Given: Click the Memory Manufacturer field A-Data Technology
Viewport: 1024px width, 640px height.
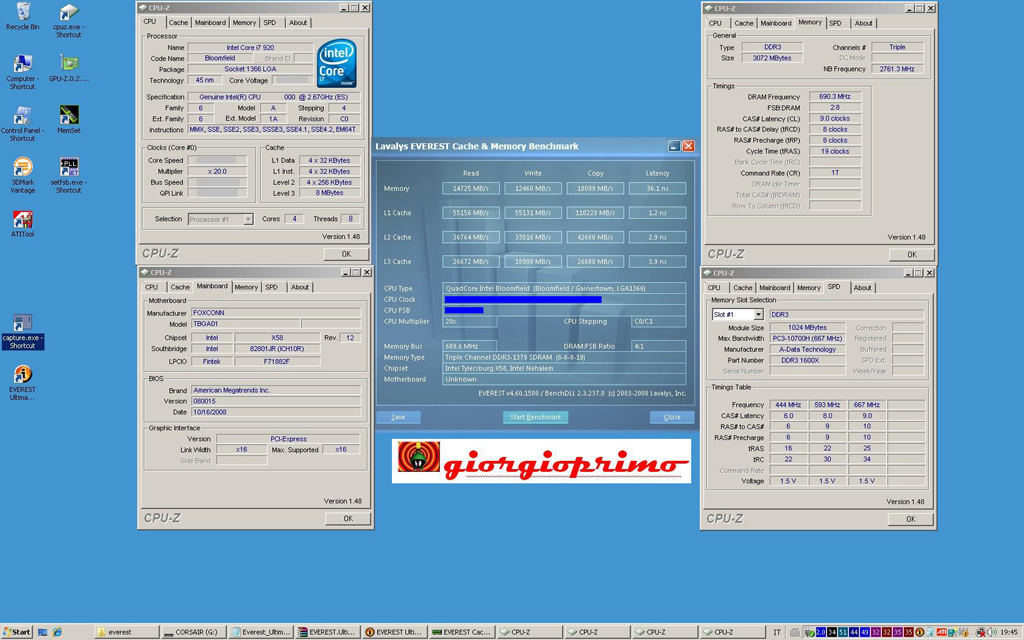Looking at the screenshot, I should [808, 350].
